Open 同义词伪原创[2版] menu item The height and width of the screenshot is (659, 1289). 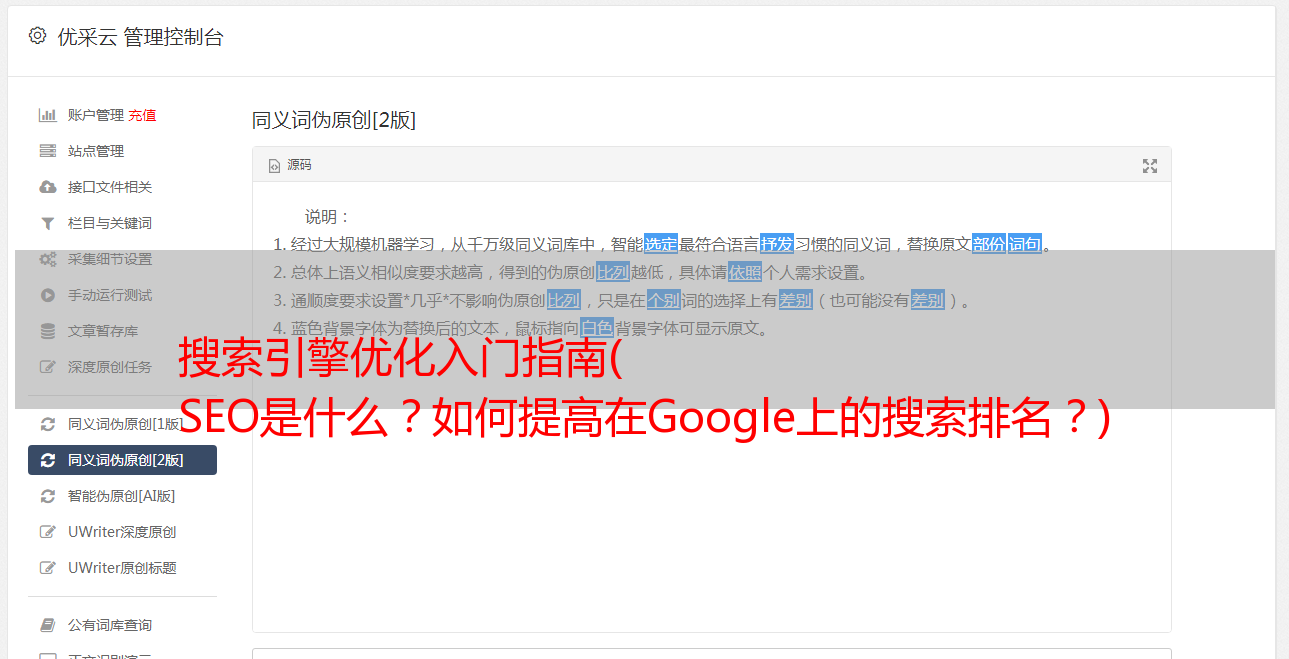pyautogui.click(x=122, y=460)
